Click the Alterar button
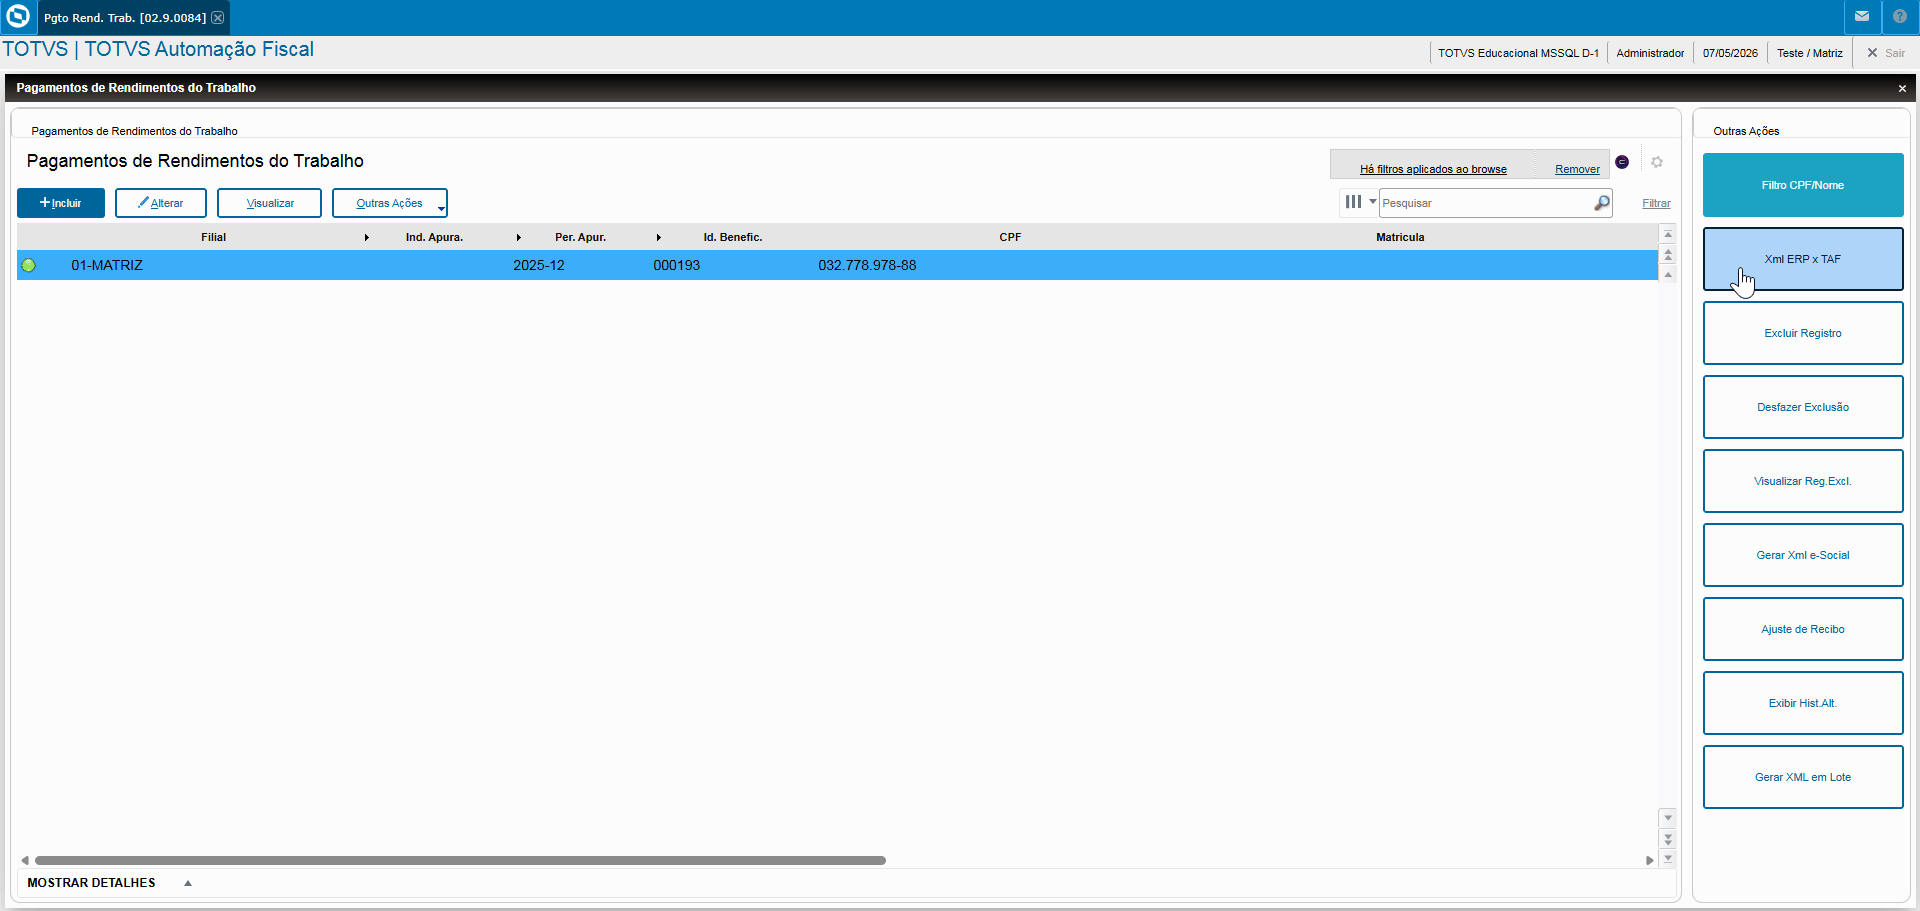1920x911 pixels. [x=161, y=203]
